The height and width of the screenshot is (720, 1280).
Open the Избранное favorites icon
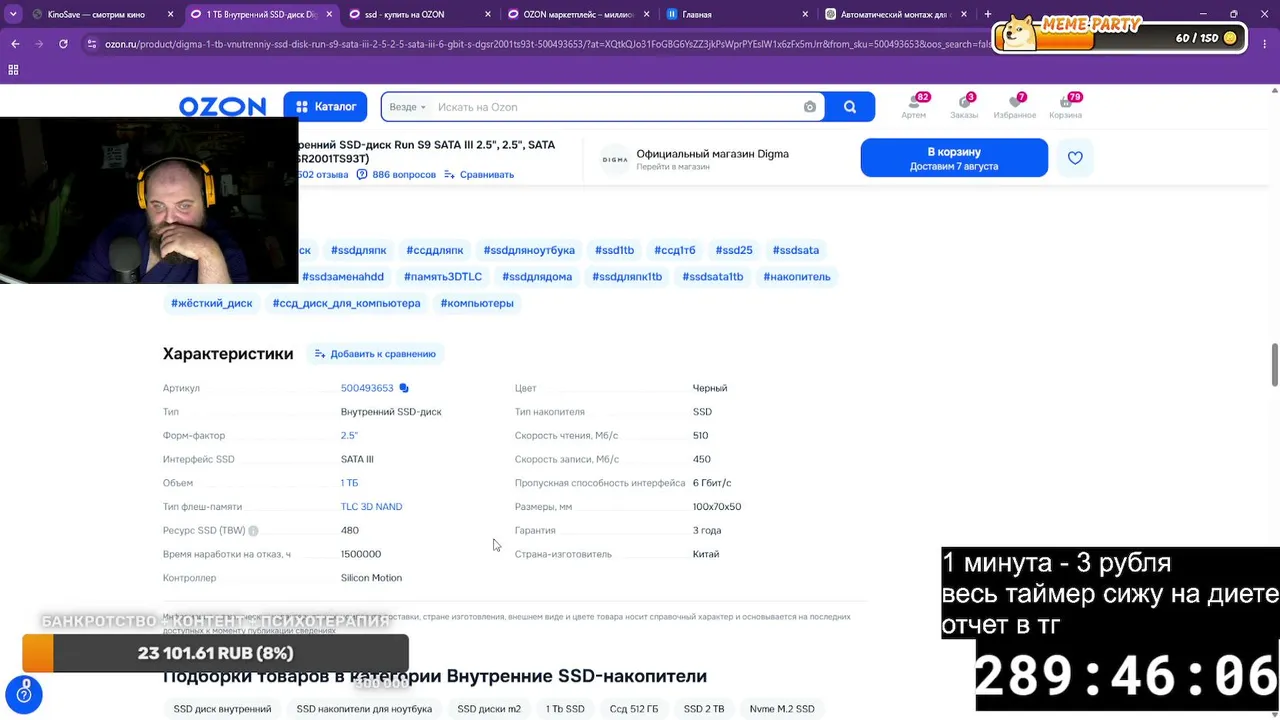1015,106
